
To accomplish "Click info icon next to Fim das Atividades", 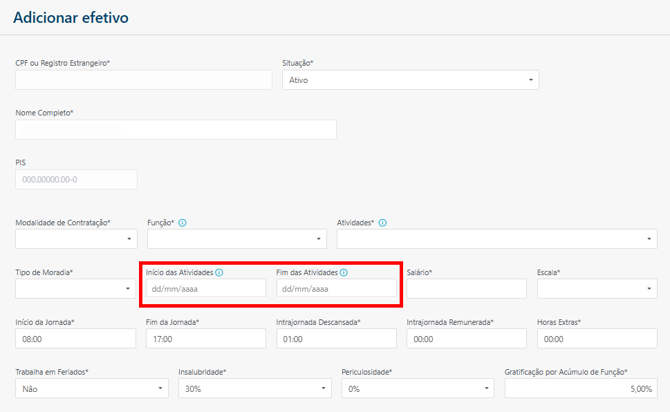I will click(343, 272).
